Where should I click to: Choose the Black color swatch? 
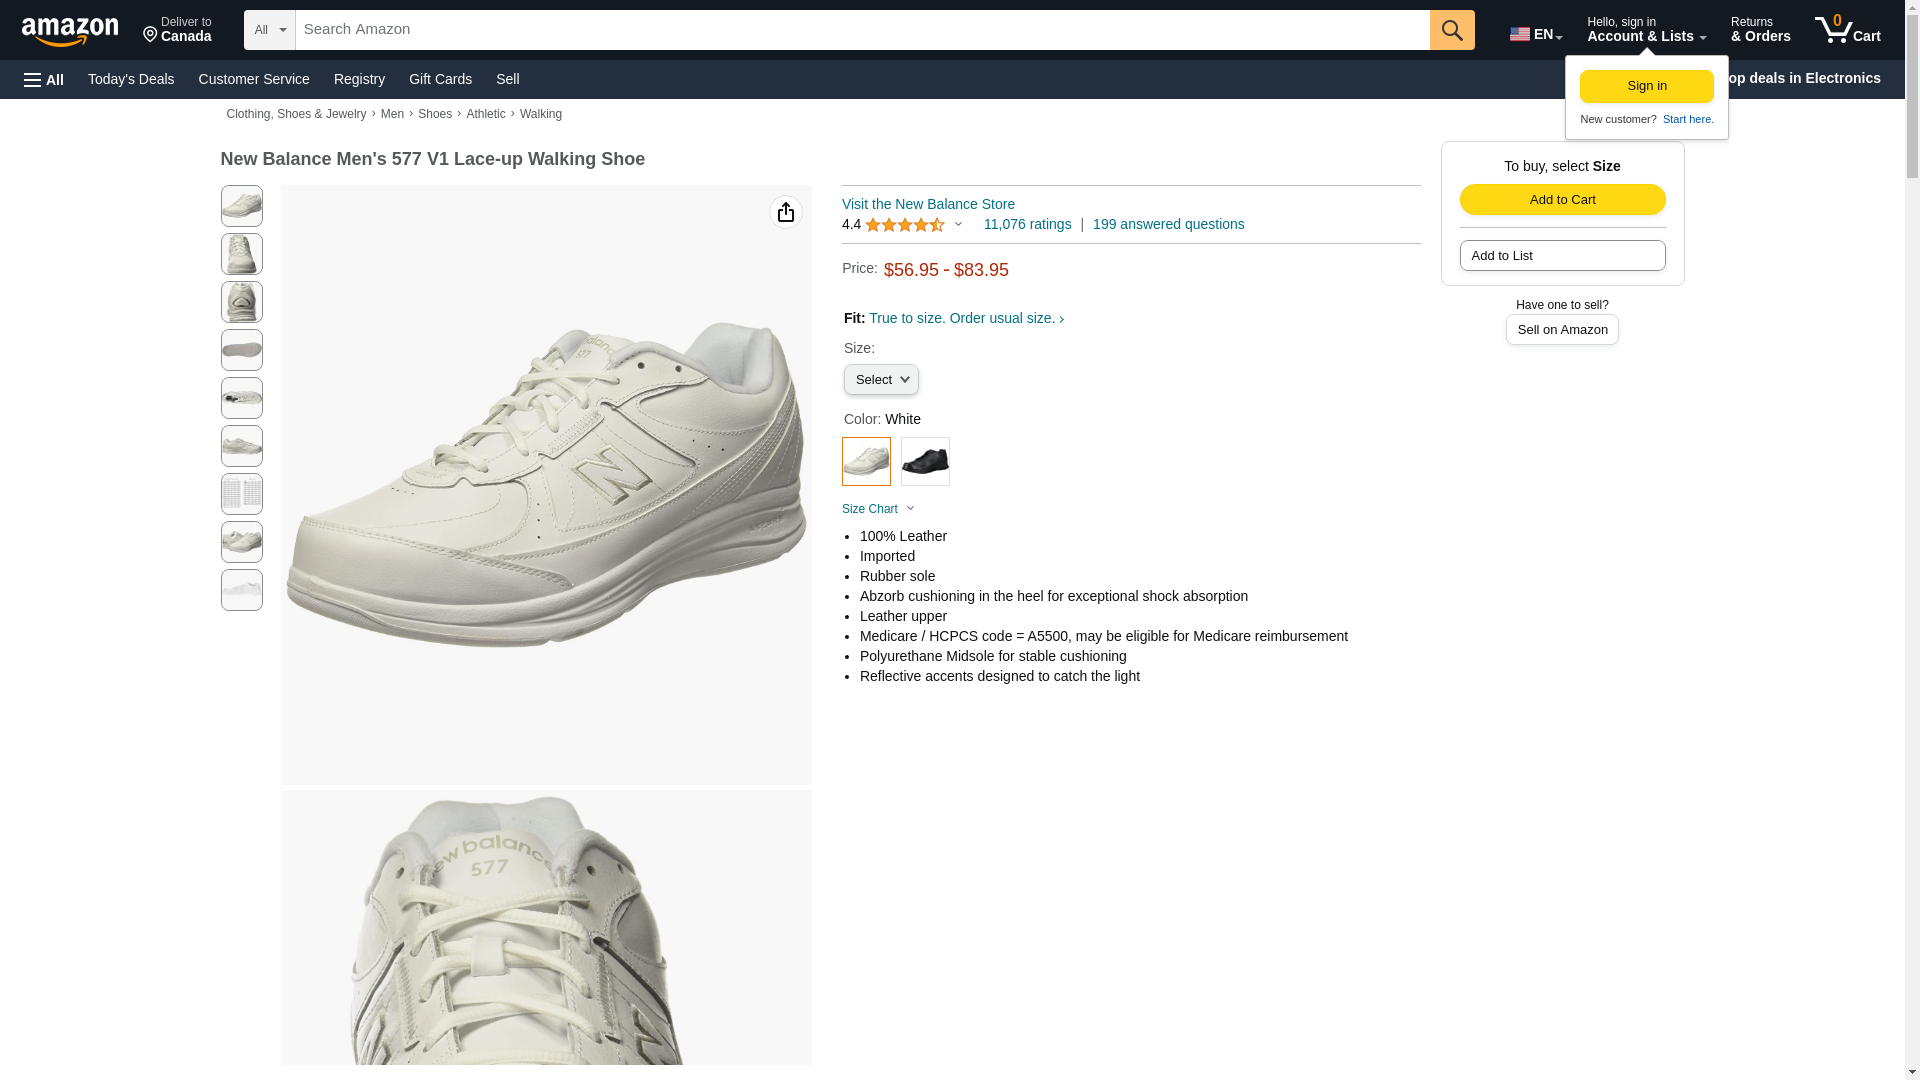point(925,462)
